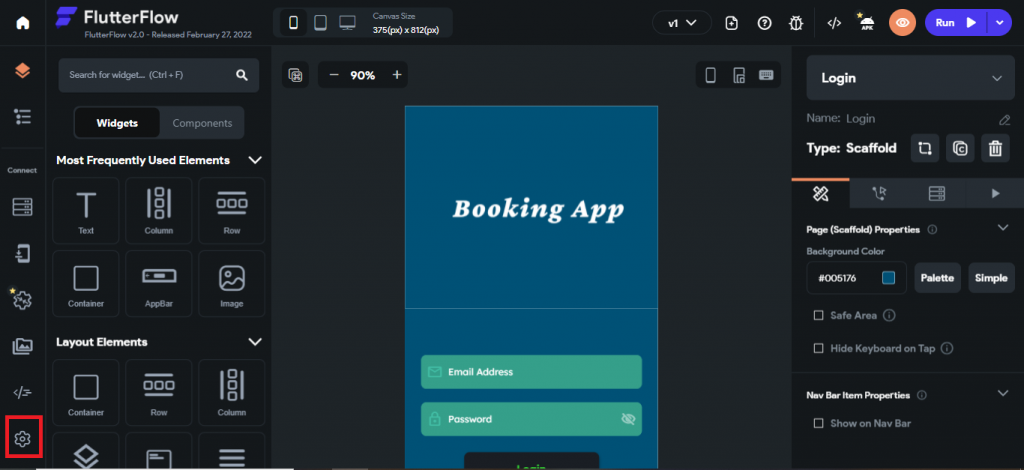Click the #005176 color hex field

tap(856, 278)
